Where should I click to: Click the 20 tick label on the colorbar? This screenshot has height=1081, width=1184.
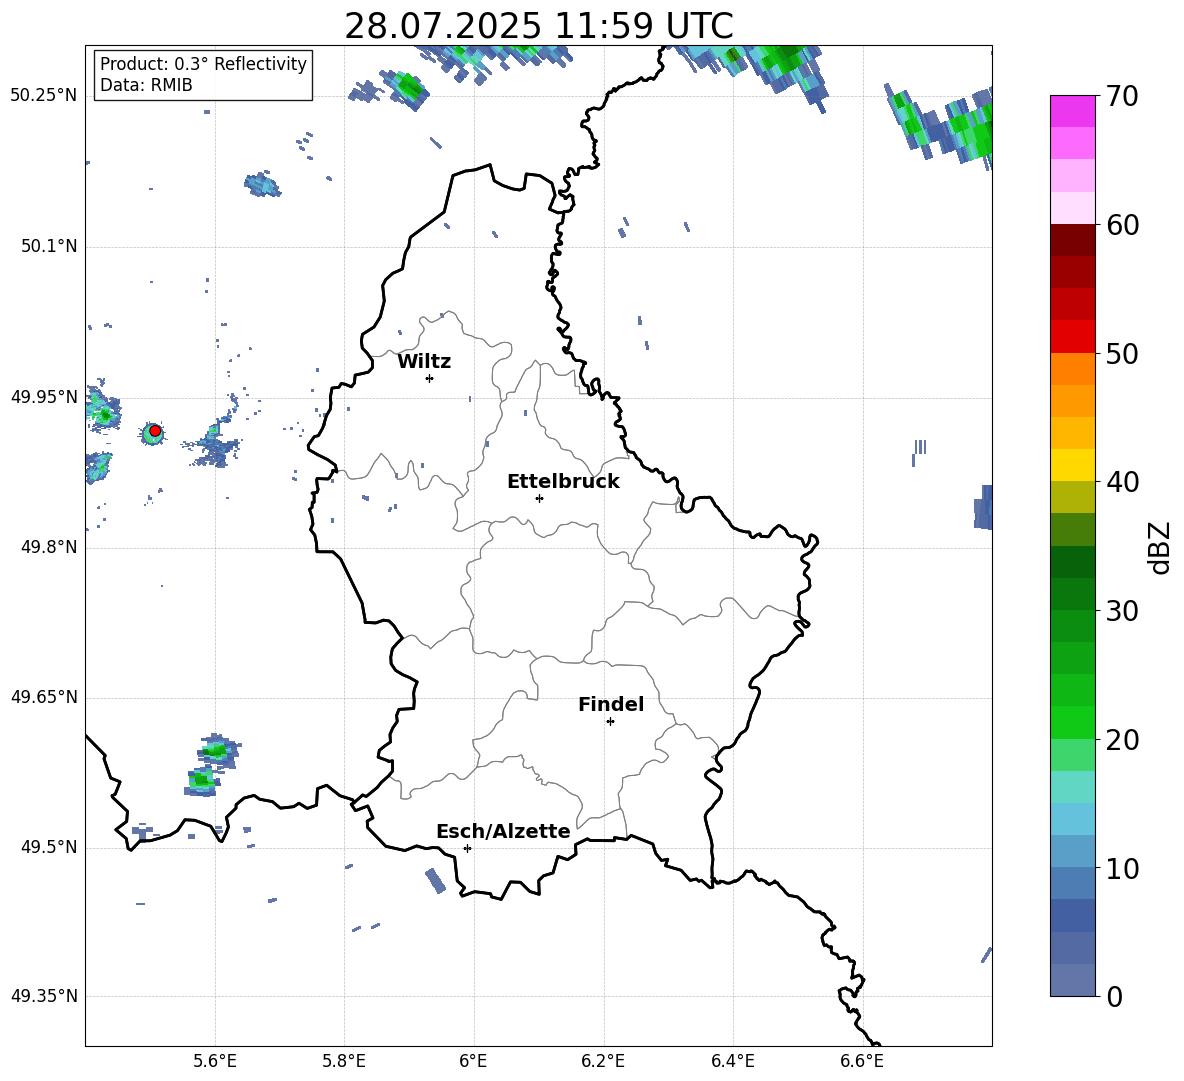click(x=1122, y=740)
